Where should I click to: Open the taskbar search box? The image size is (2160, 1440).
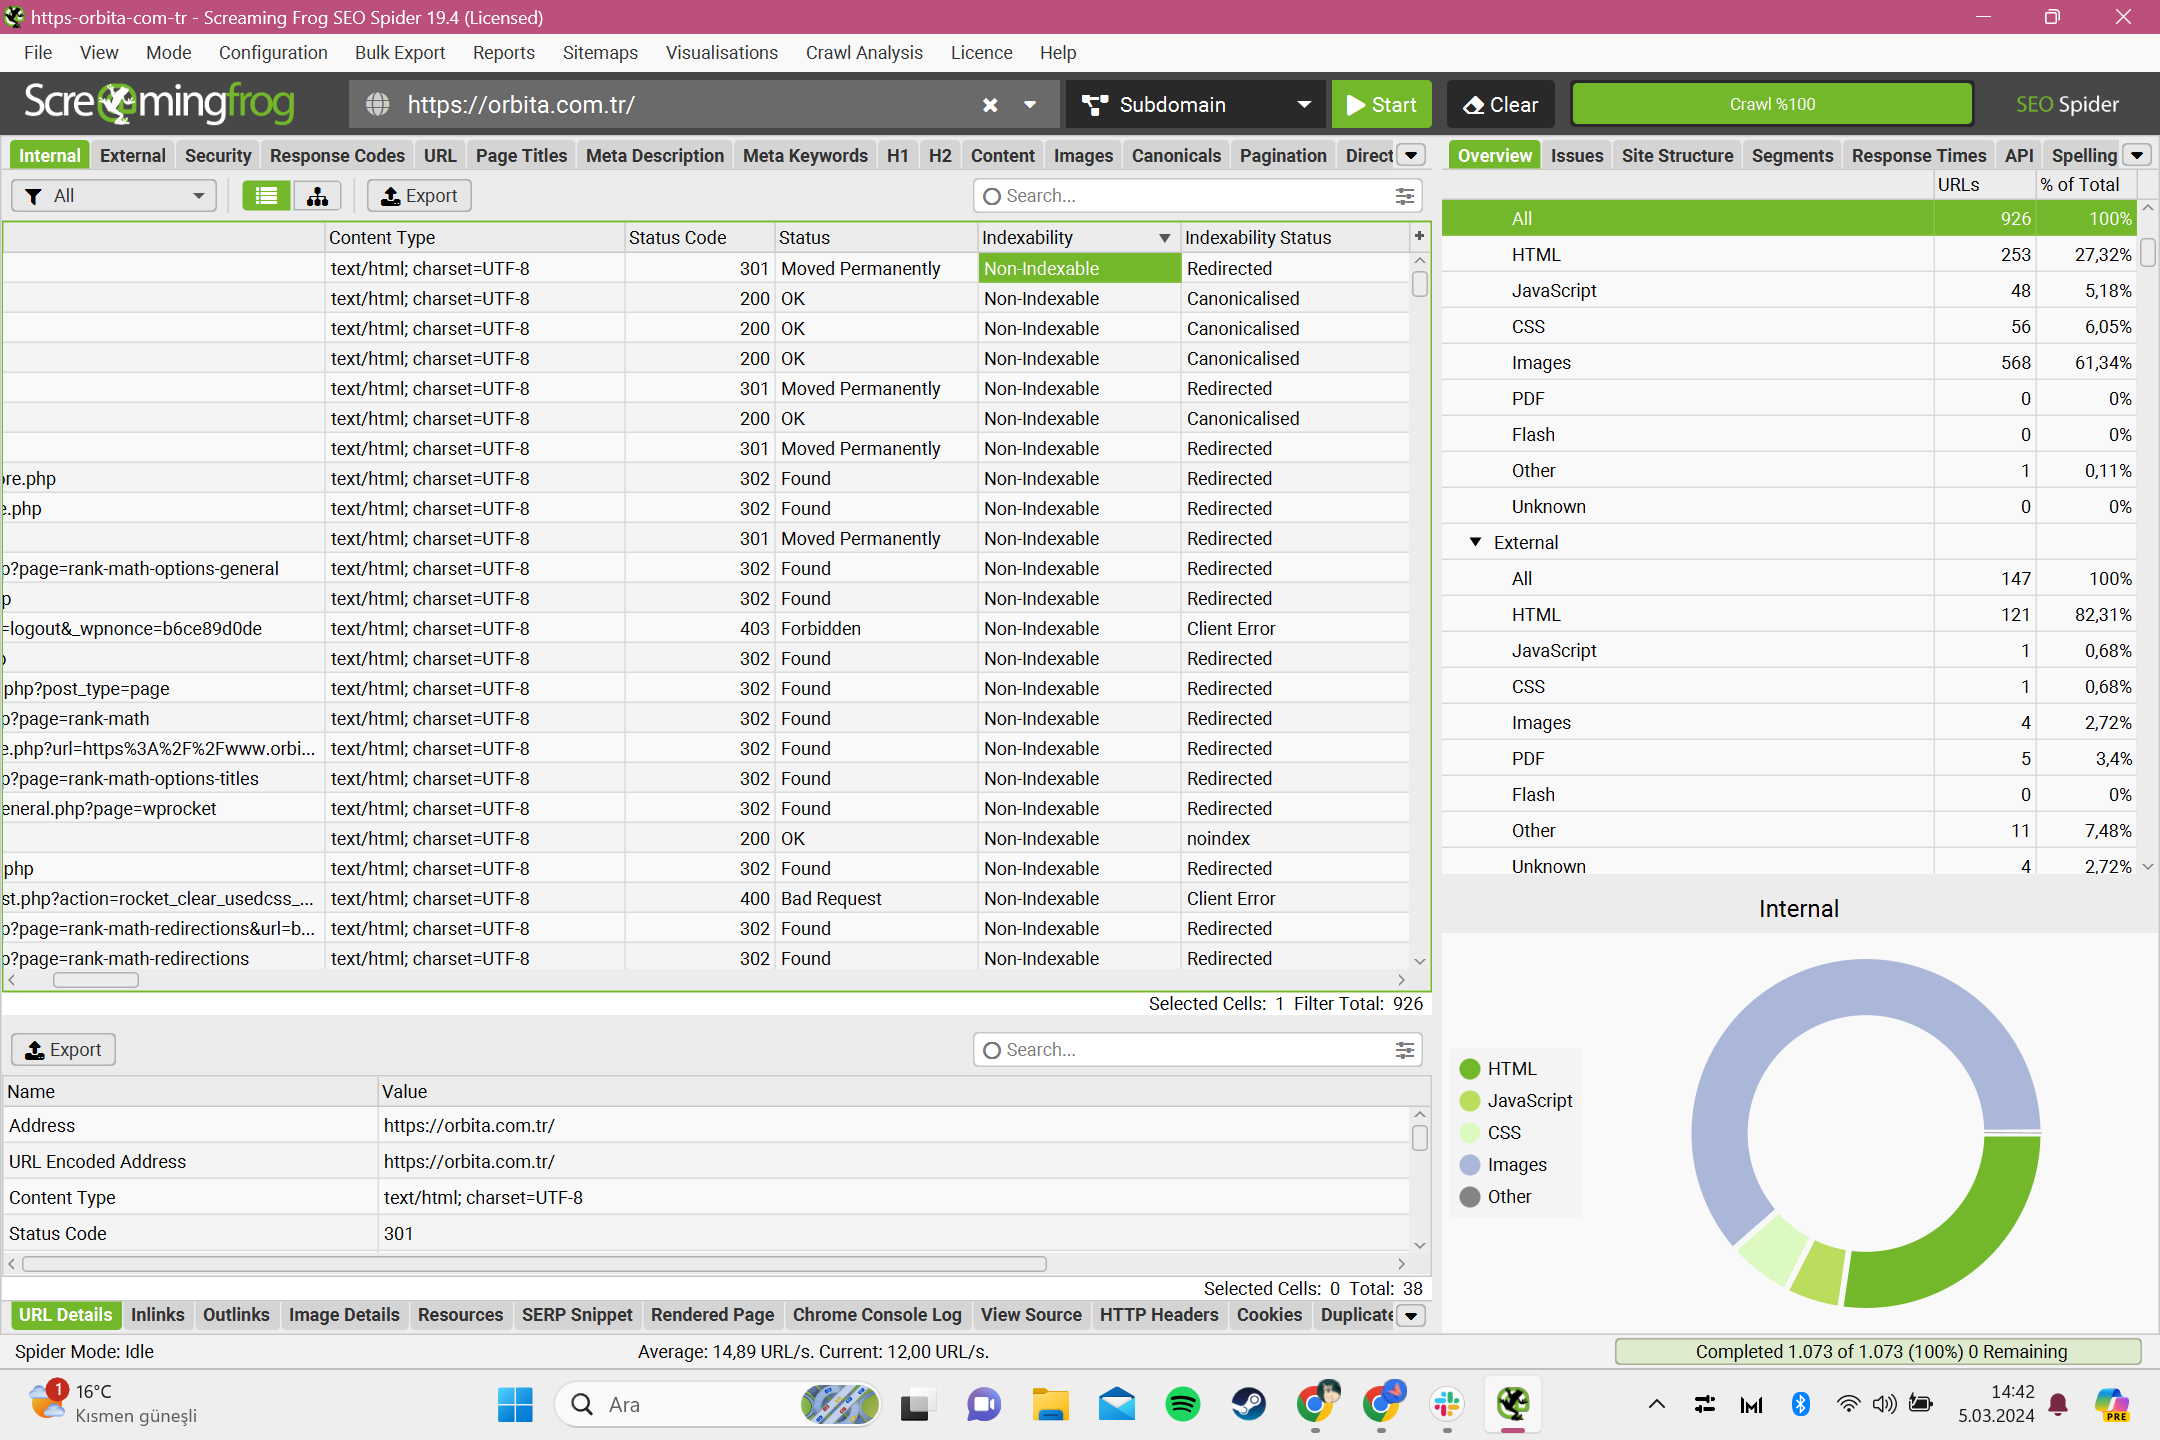718,1405
